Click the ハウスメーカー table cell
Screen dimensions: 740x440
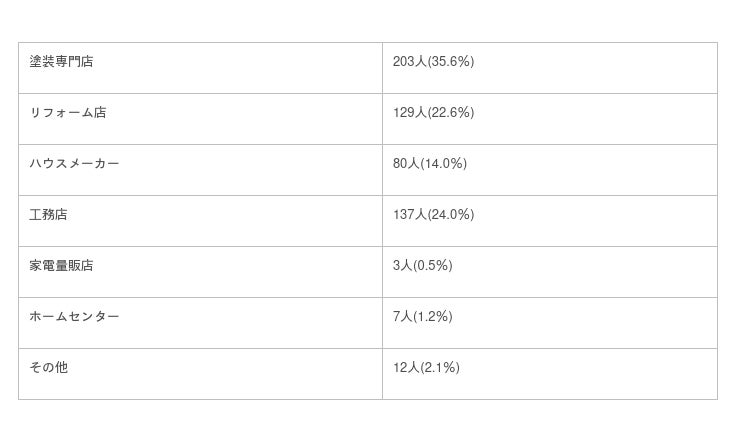74,164
